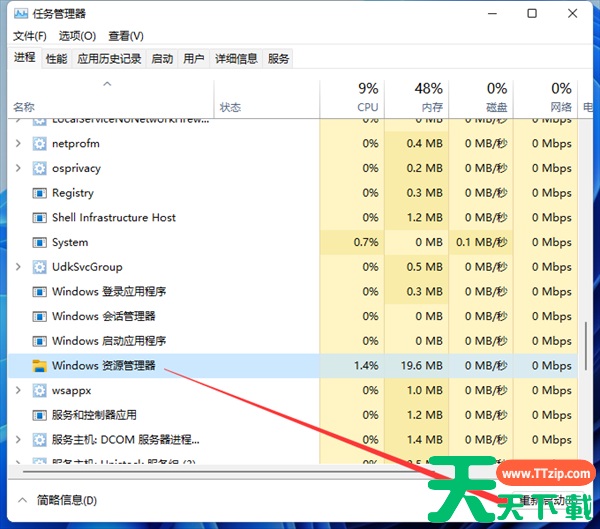Screen dimensions: 600x529
Task: Click the osprivacy gear icon
Action: (x=39, y=168)
